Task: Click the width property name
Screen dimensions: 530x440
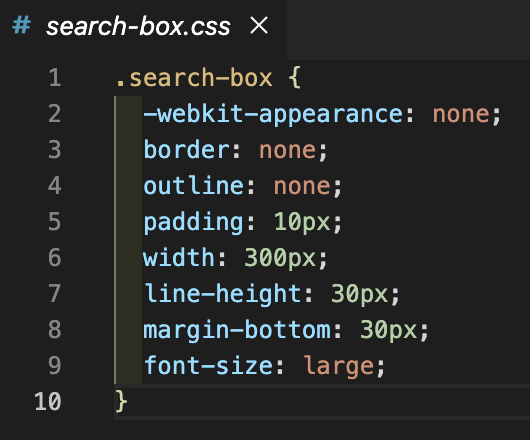Action: pyautogui.click(x=179, y=258)
